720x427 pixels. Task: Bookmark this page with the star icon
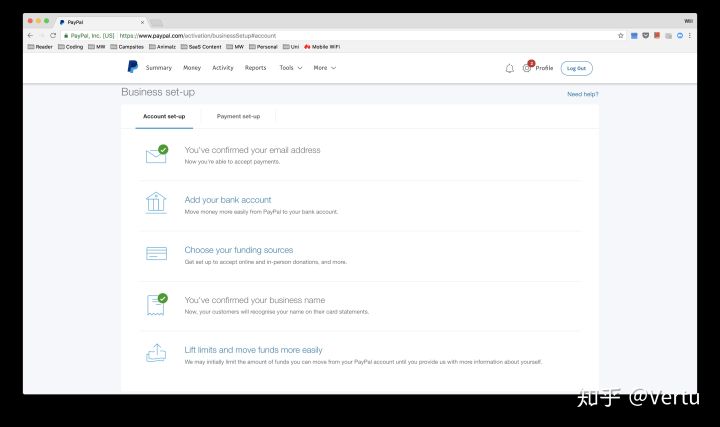[621, 35]
